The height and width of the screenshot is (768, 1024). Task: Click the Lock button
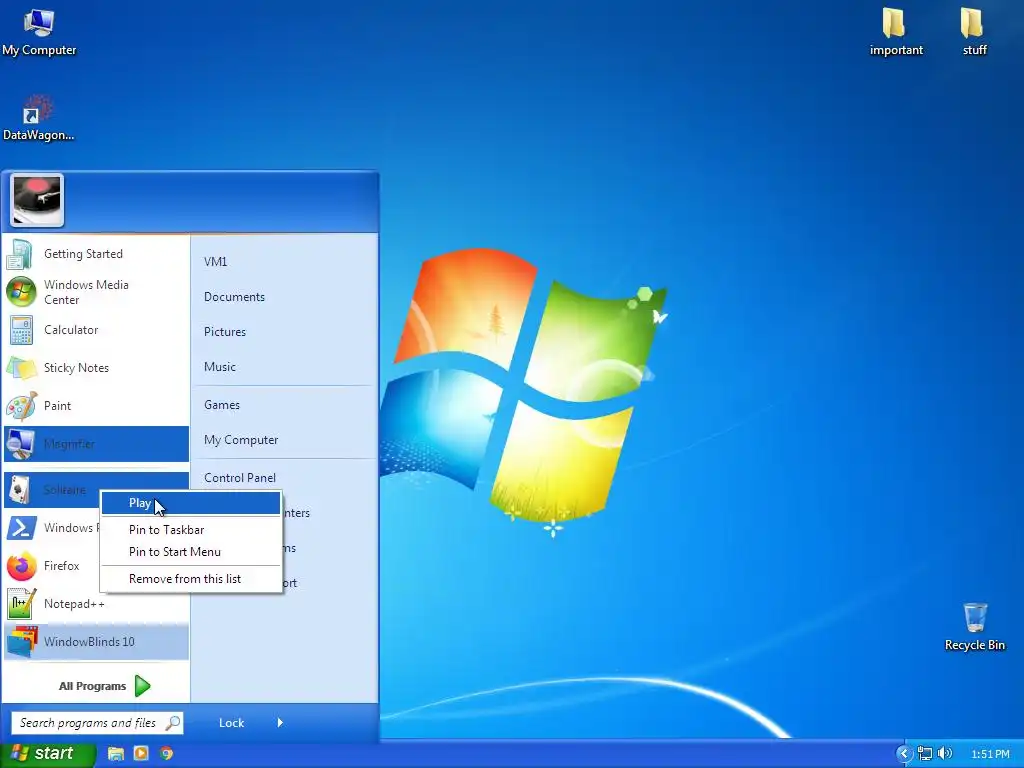click(231, 723)
